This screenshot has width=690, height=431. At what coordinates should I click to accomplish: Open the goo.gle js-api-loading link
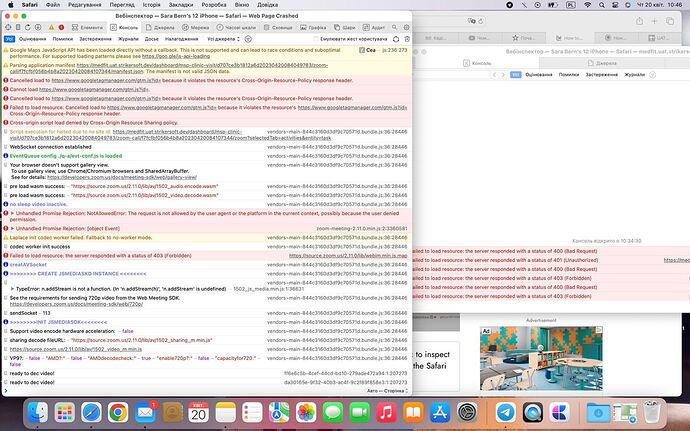[176, 56]
